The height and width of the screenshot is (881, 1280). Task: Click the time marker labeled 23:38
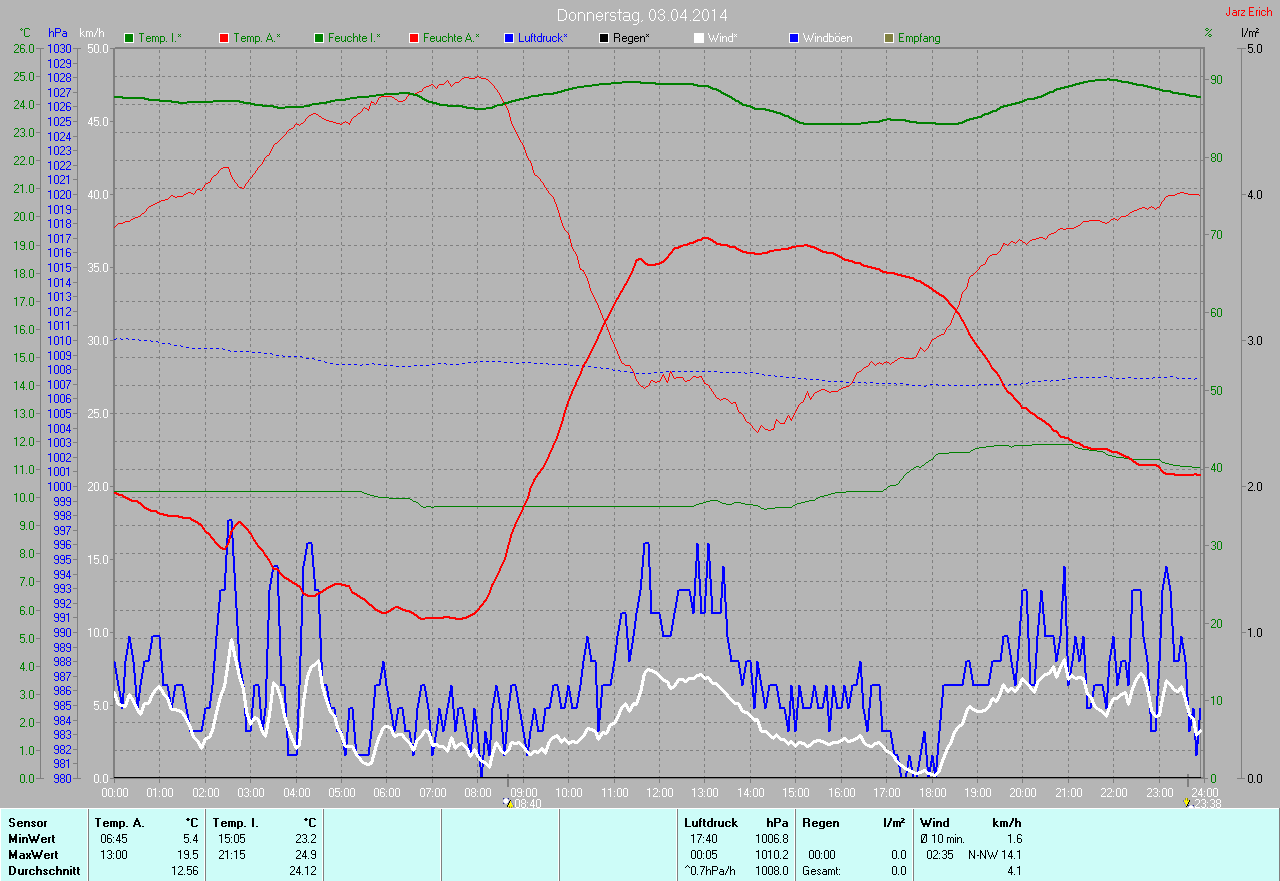1201,802
